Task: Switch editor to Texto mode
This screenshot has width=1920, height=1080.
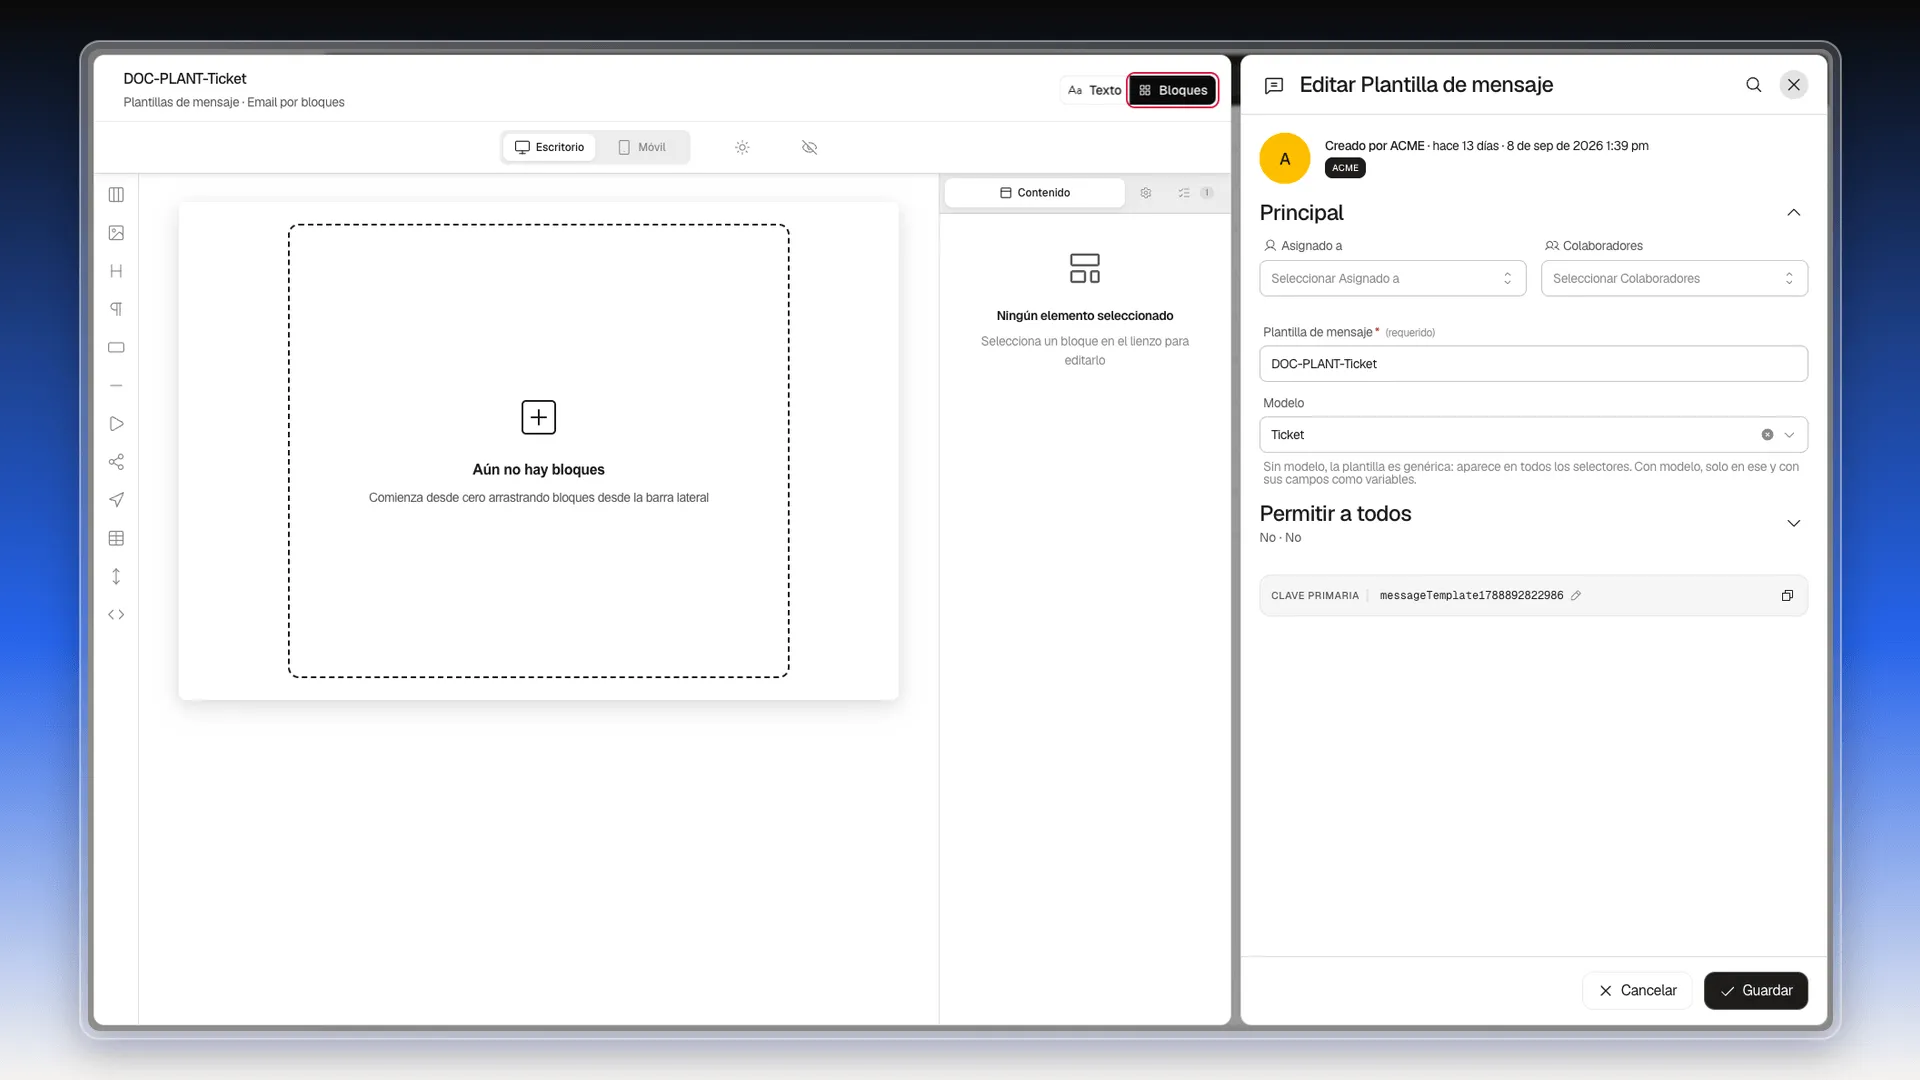Action: pyautogui.click(x=1094, y=90)
